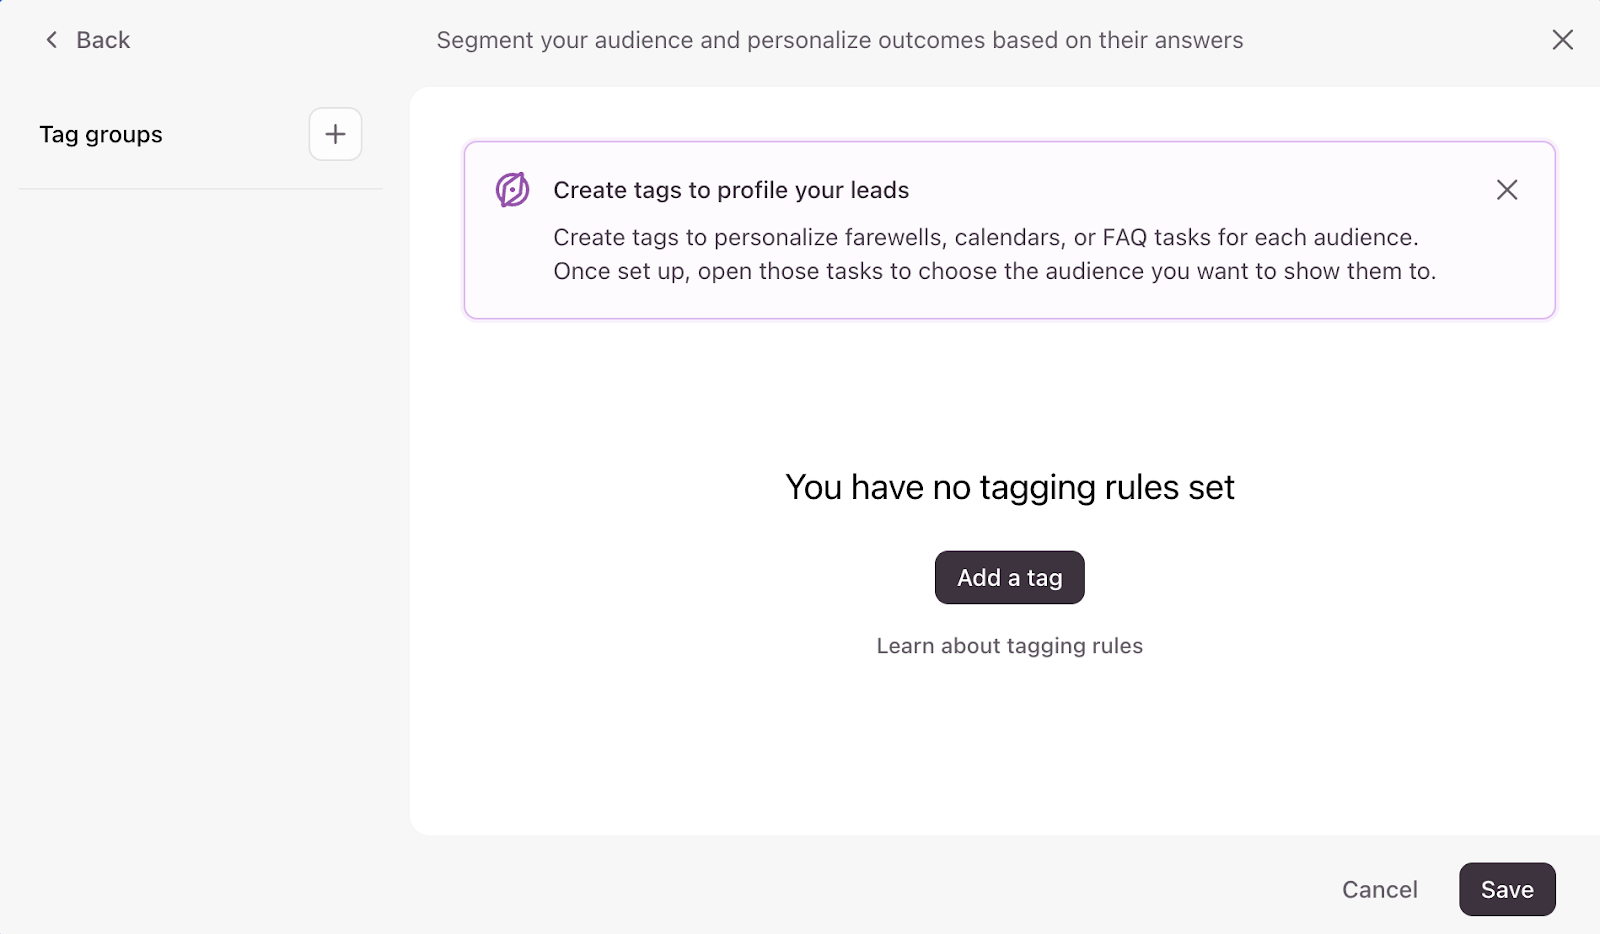
Task: Click the empty footer area left of Cancel
Action: pyautogui.click(x=800, y=889)
